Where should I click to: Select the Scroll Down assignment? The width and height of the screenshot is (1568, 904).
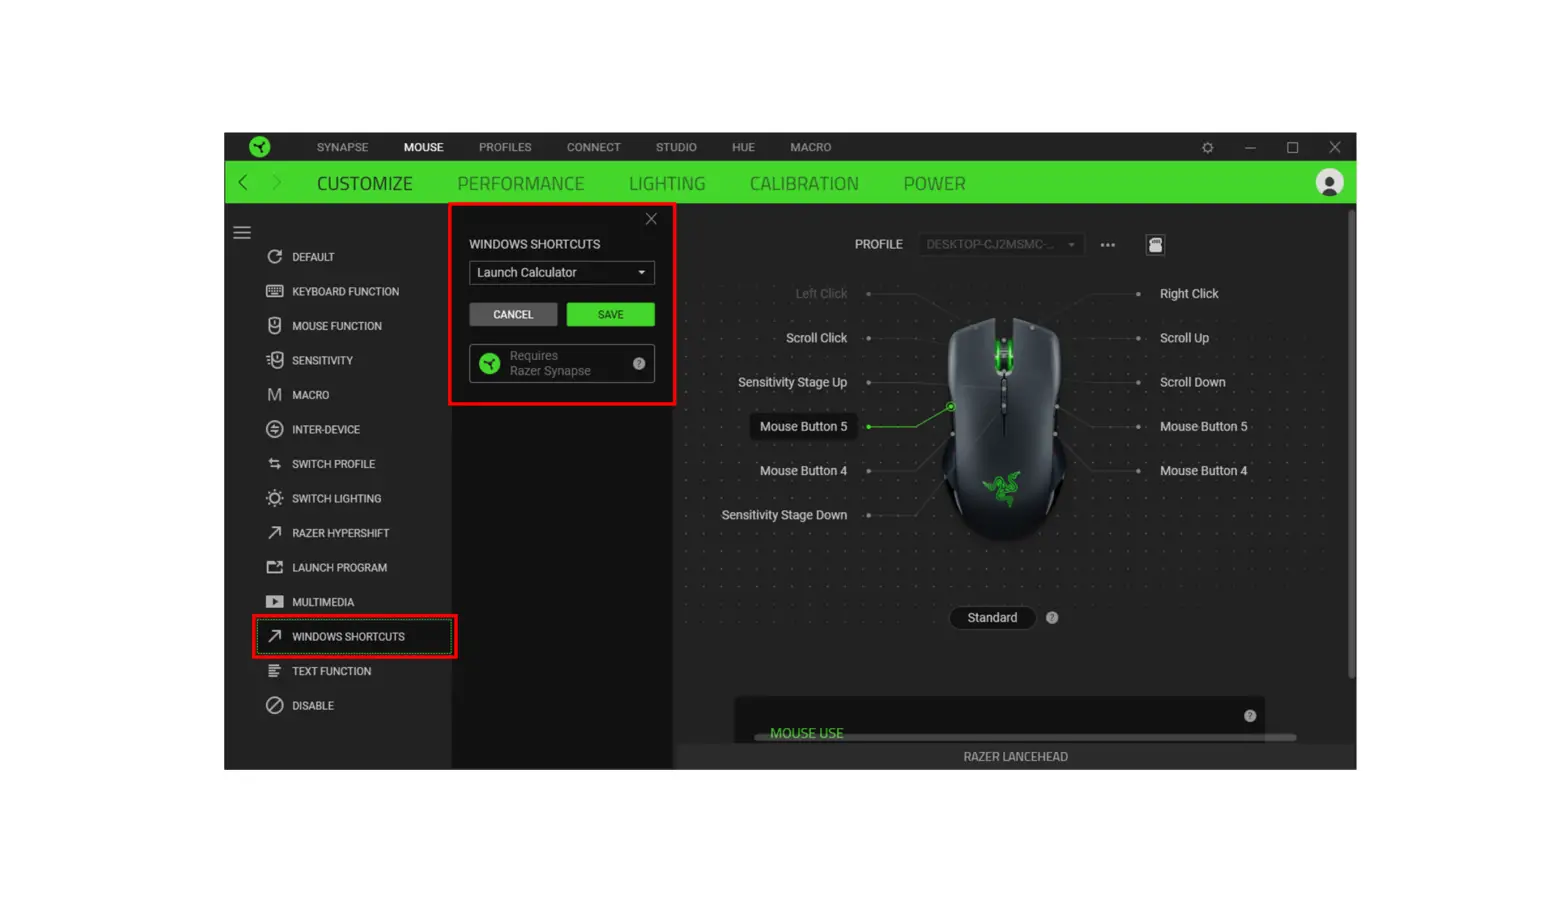tap(1192, 382)
